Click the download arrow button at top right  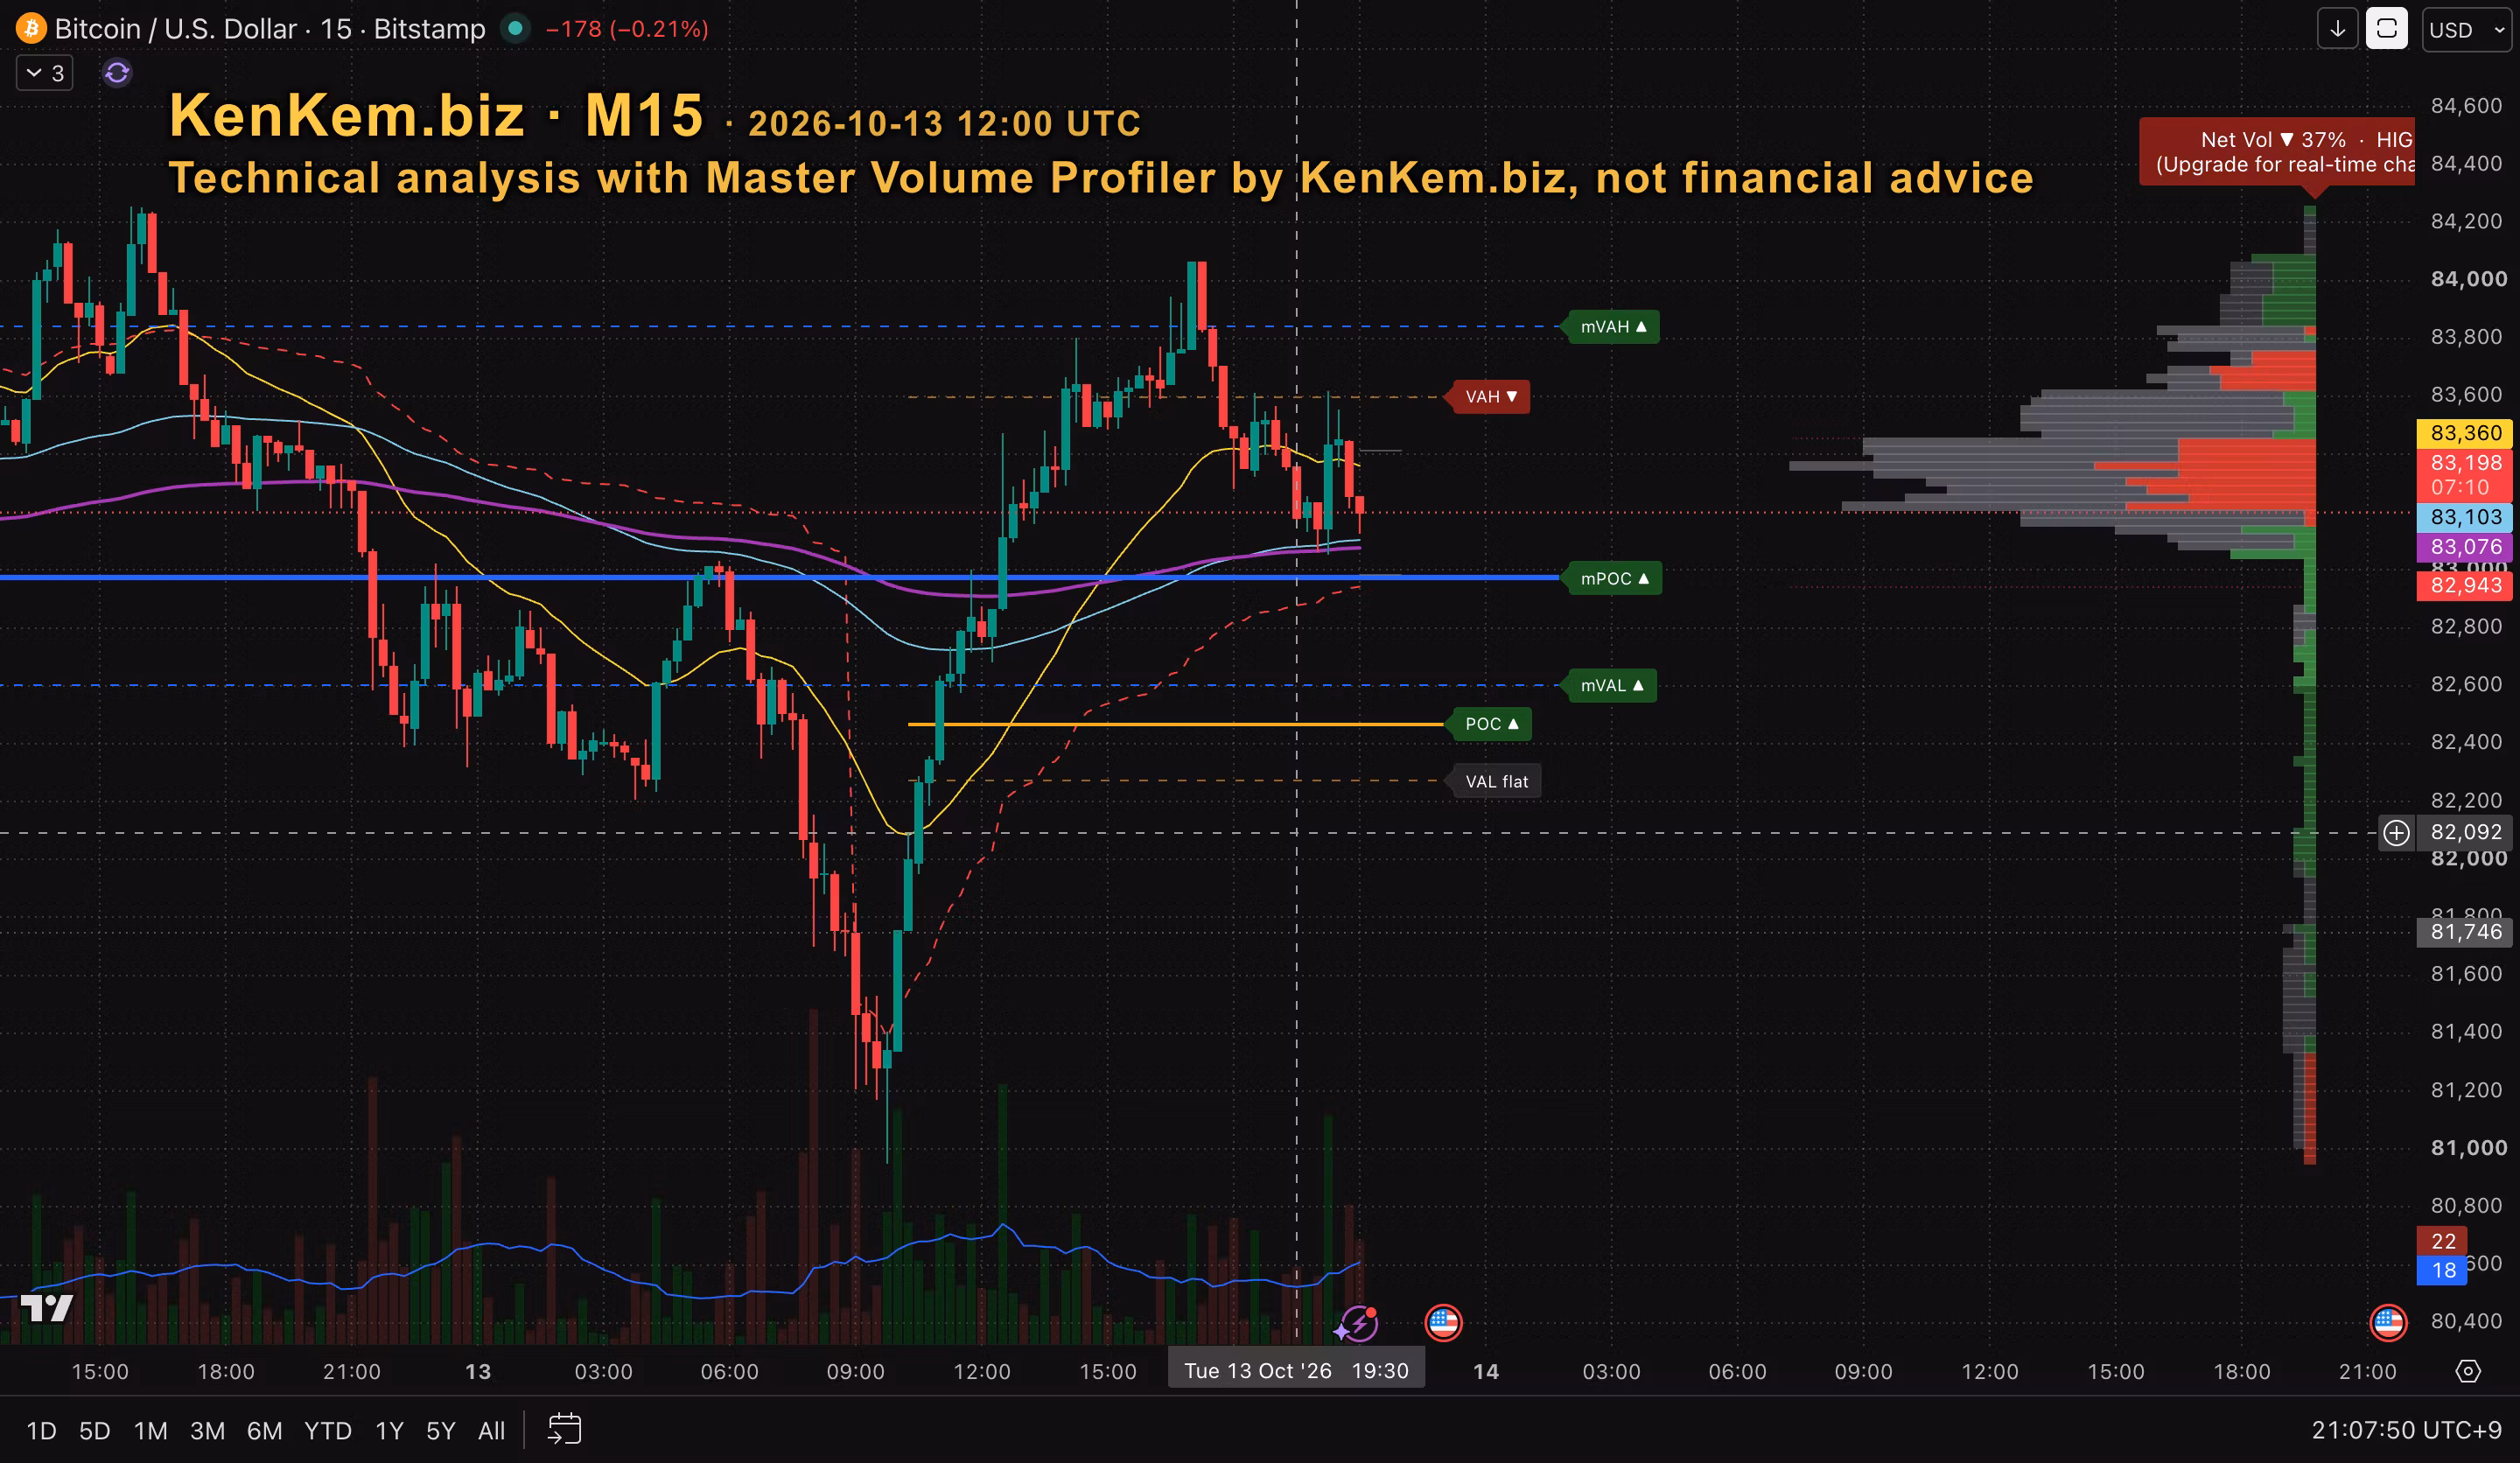click(2337, 29)
